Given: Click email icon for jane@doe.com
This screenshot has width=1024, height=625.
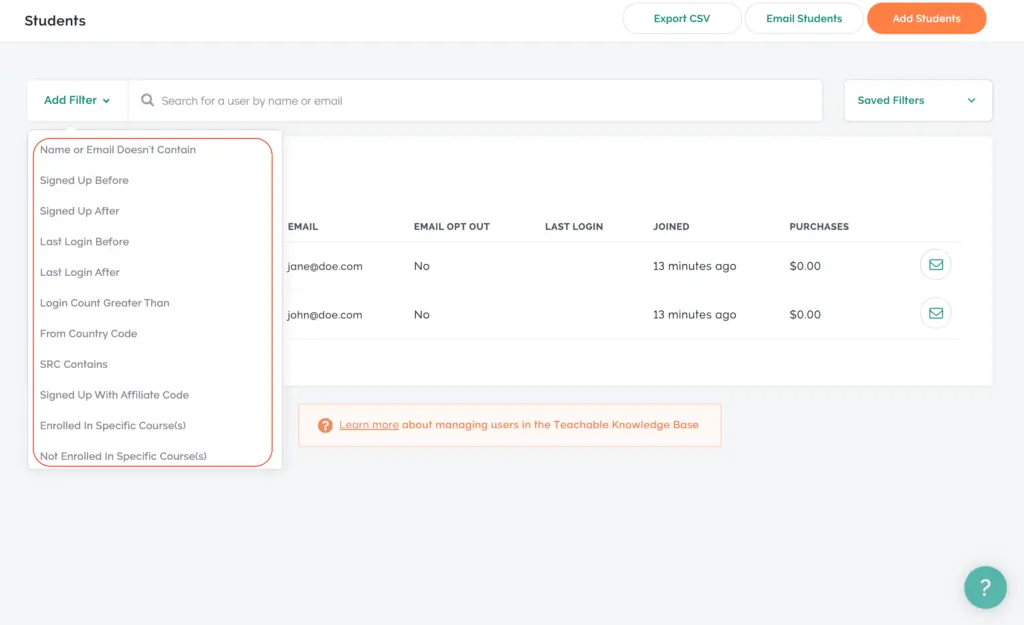Looking at the screenshot, I should click(935, 265).
